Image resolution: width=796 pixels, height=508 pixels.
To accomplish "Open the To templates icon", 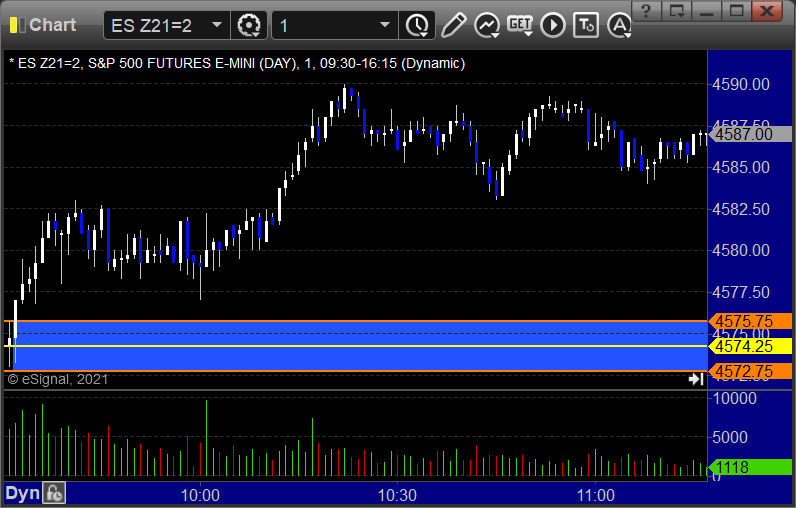I will tap(586, 25).
